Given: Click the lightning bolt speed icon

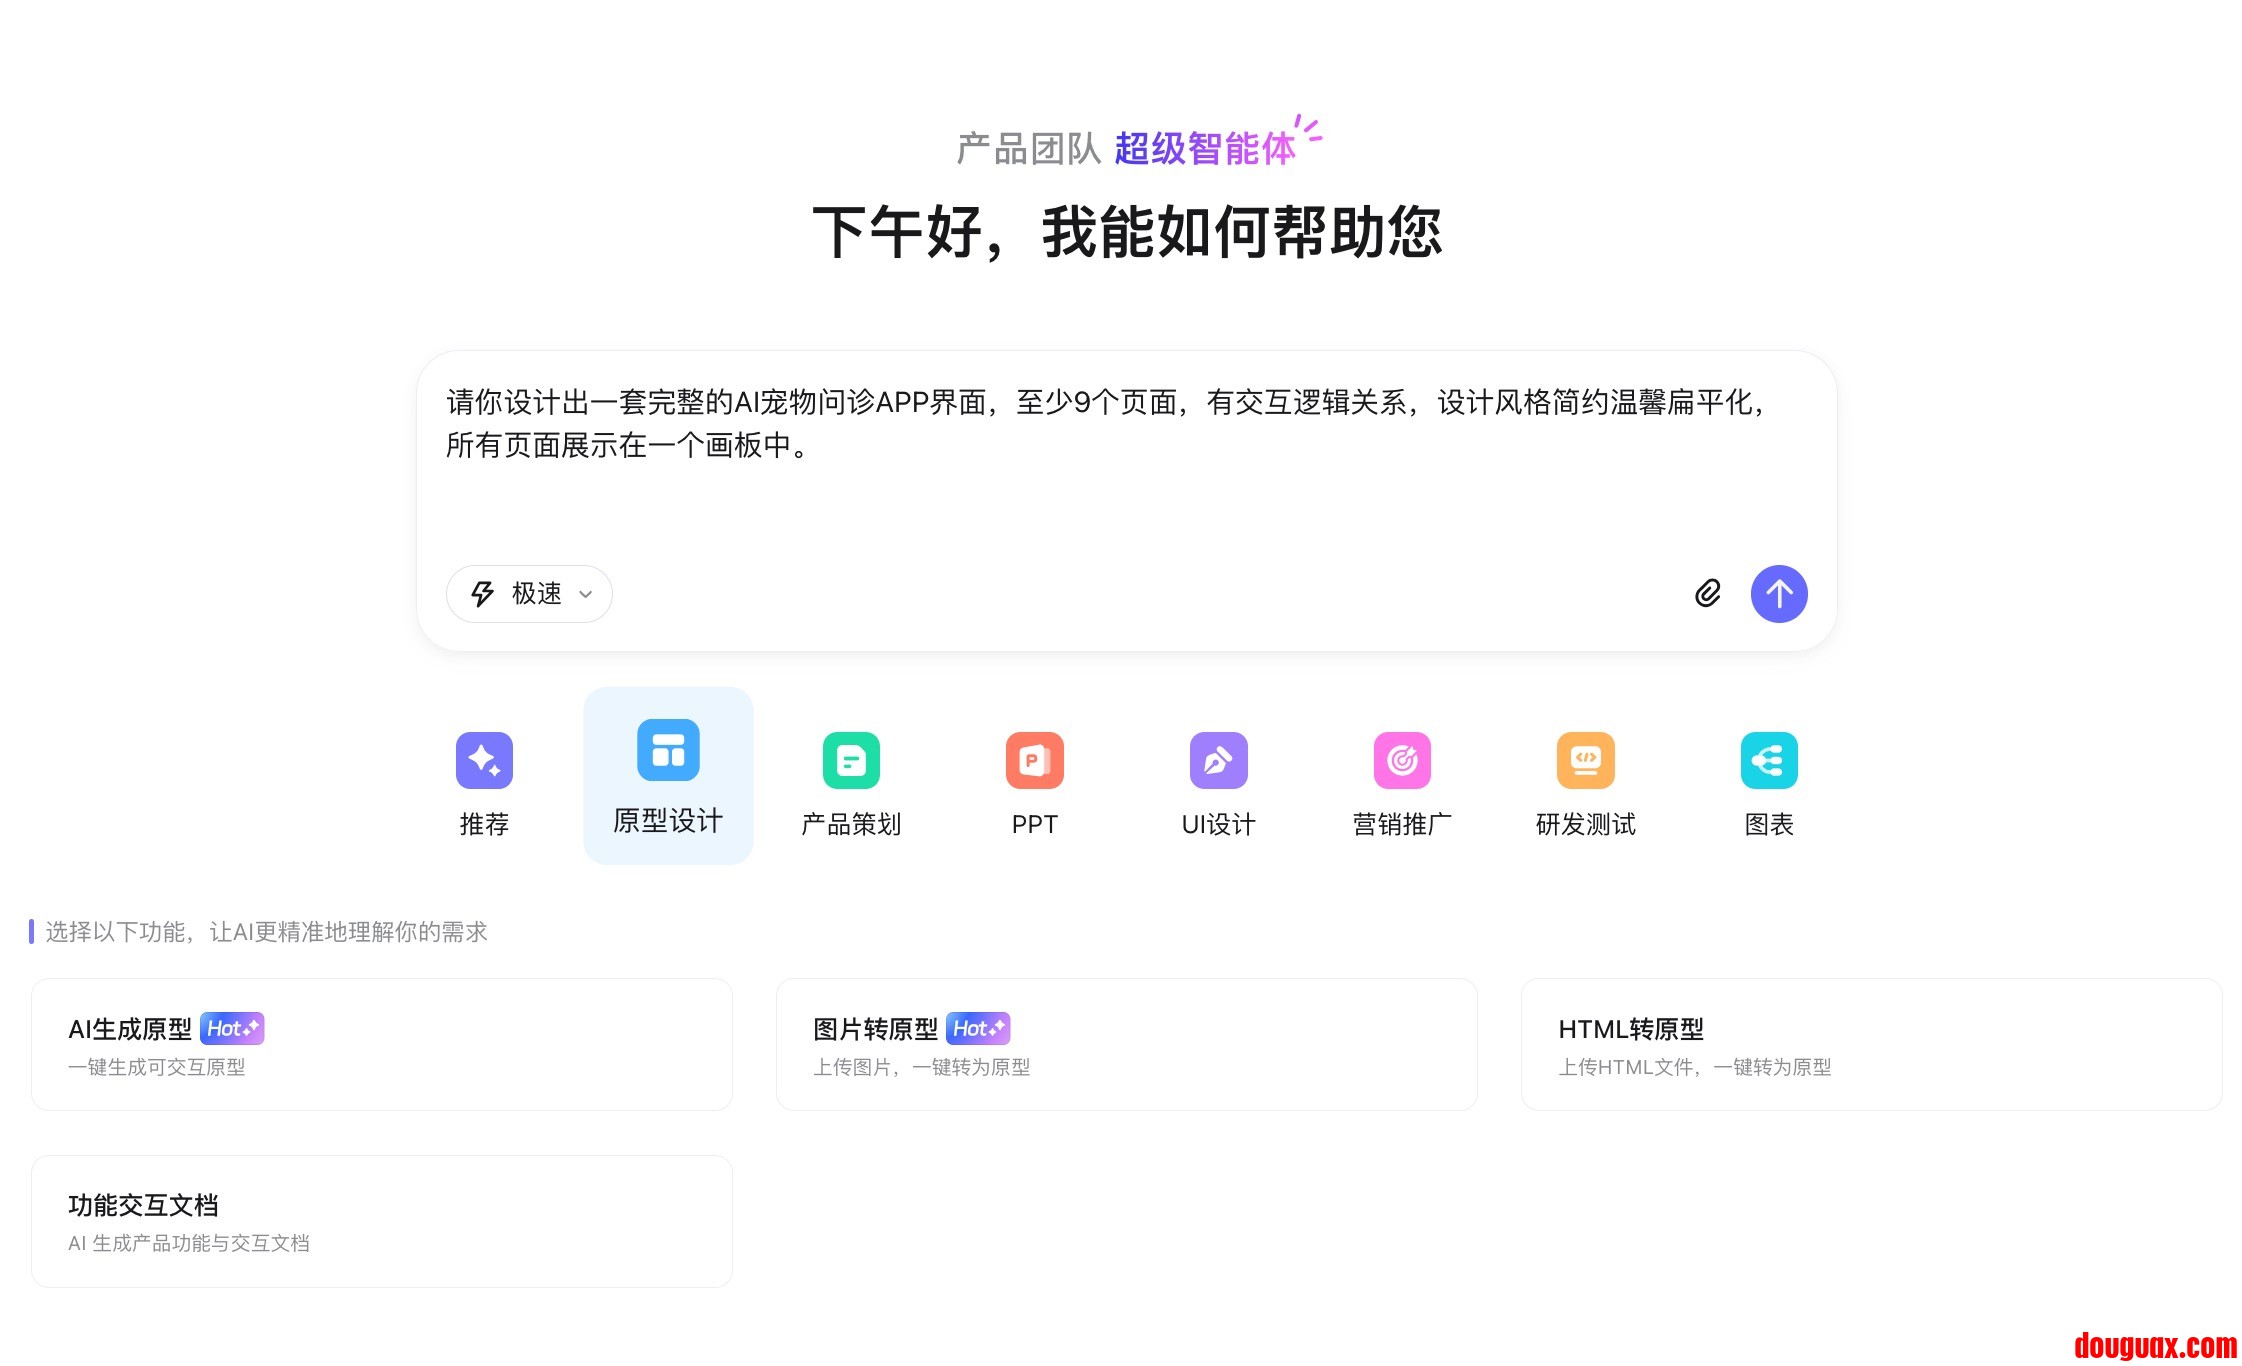Looking at the screenshot, I should point(483,594).
